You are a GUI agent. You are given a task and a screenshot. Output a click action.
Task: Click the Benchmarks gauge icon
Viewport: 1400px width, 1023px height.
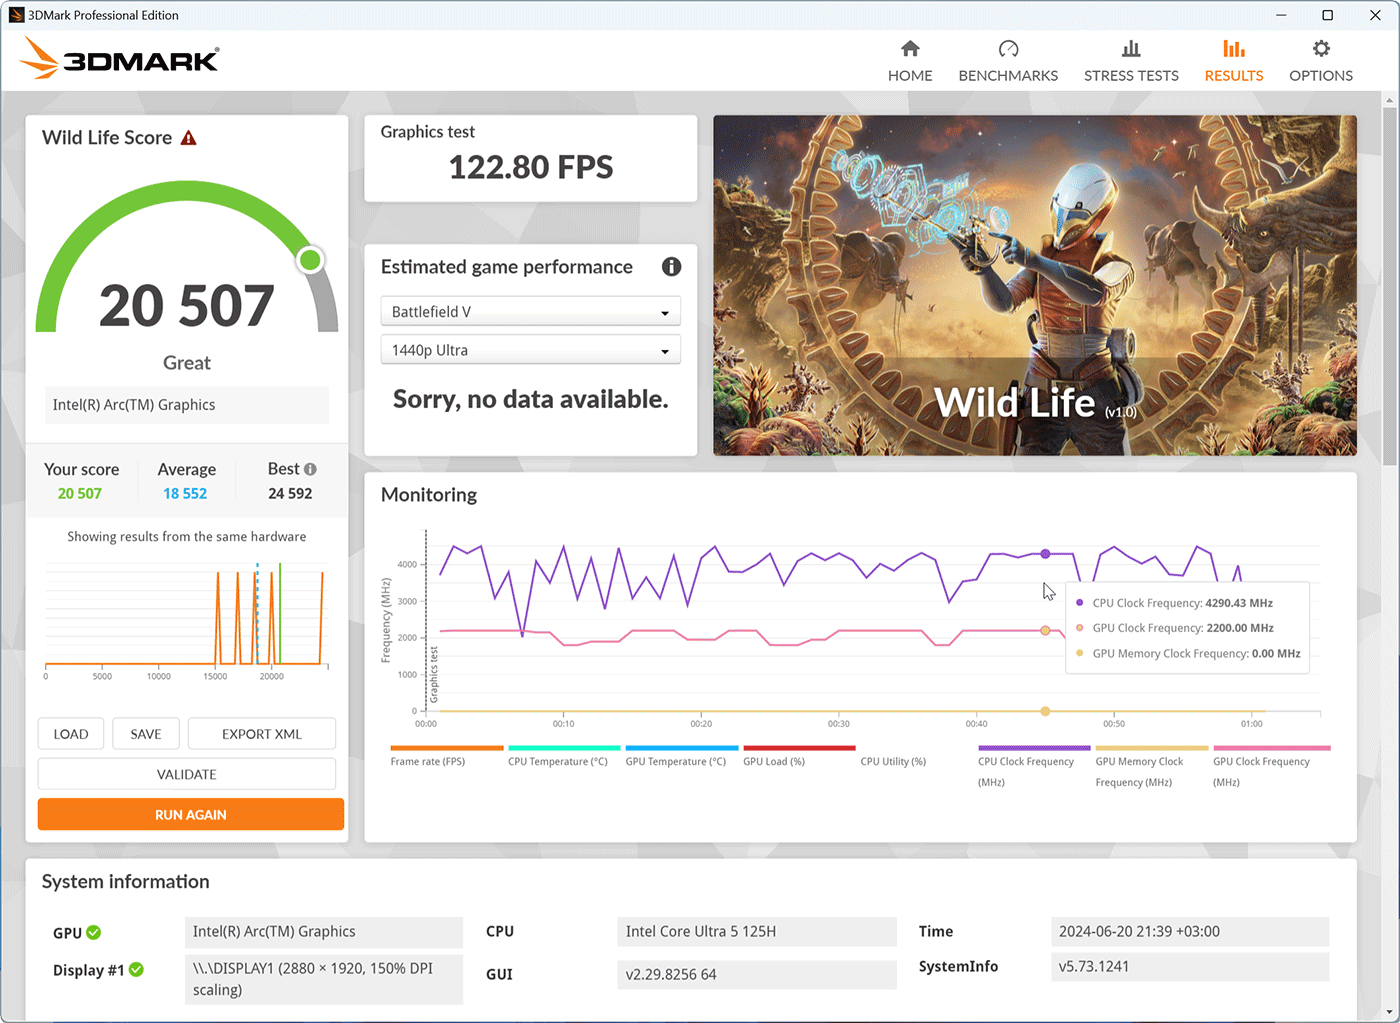1008,49
